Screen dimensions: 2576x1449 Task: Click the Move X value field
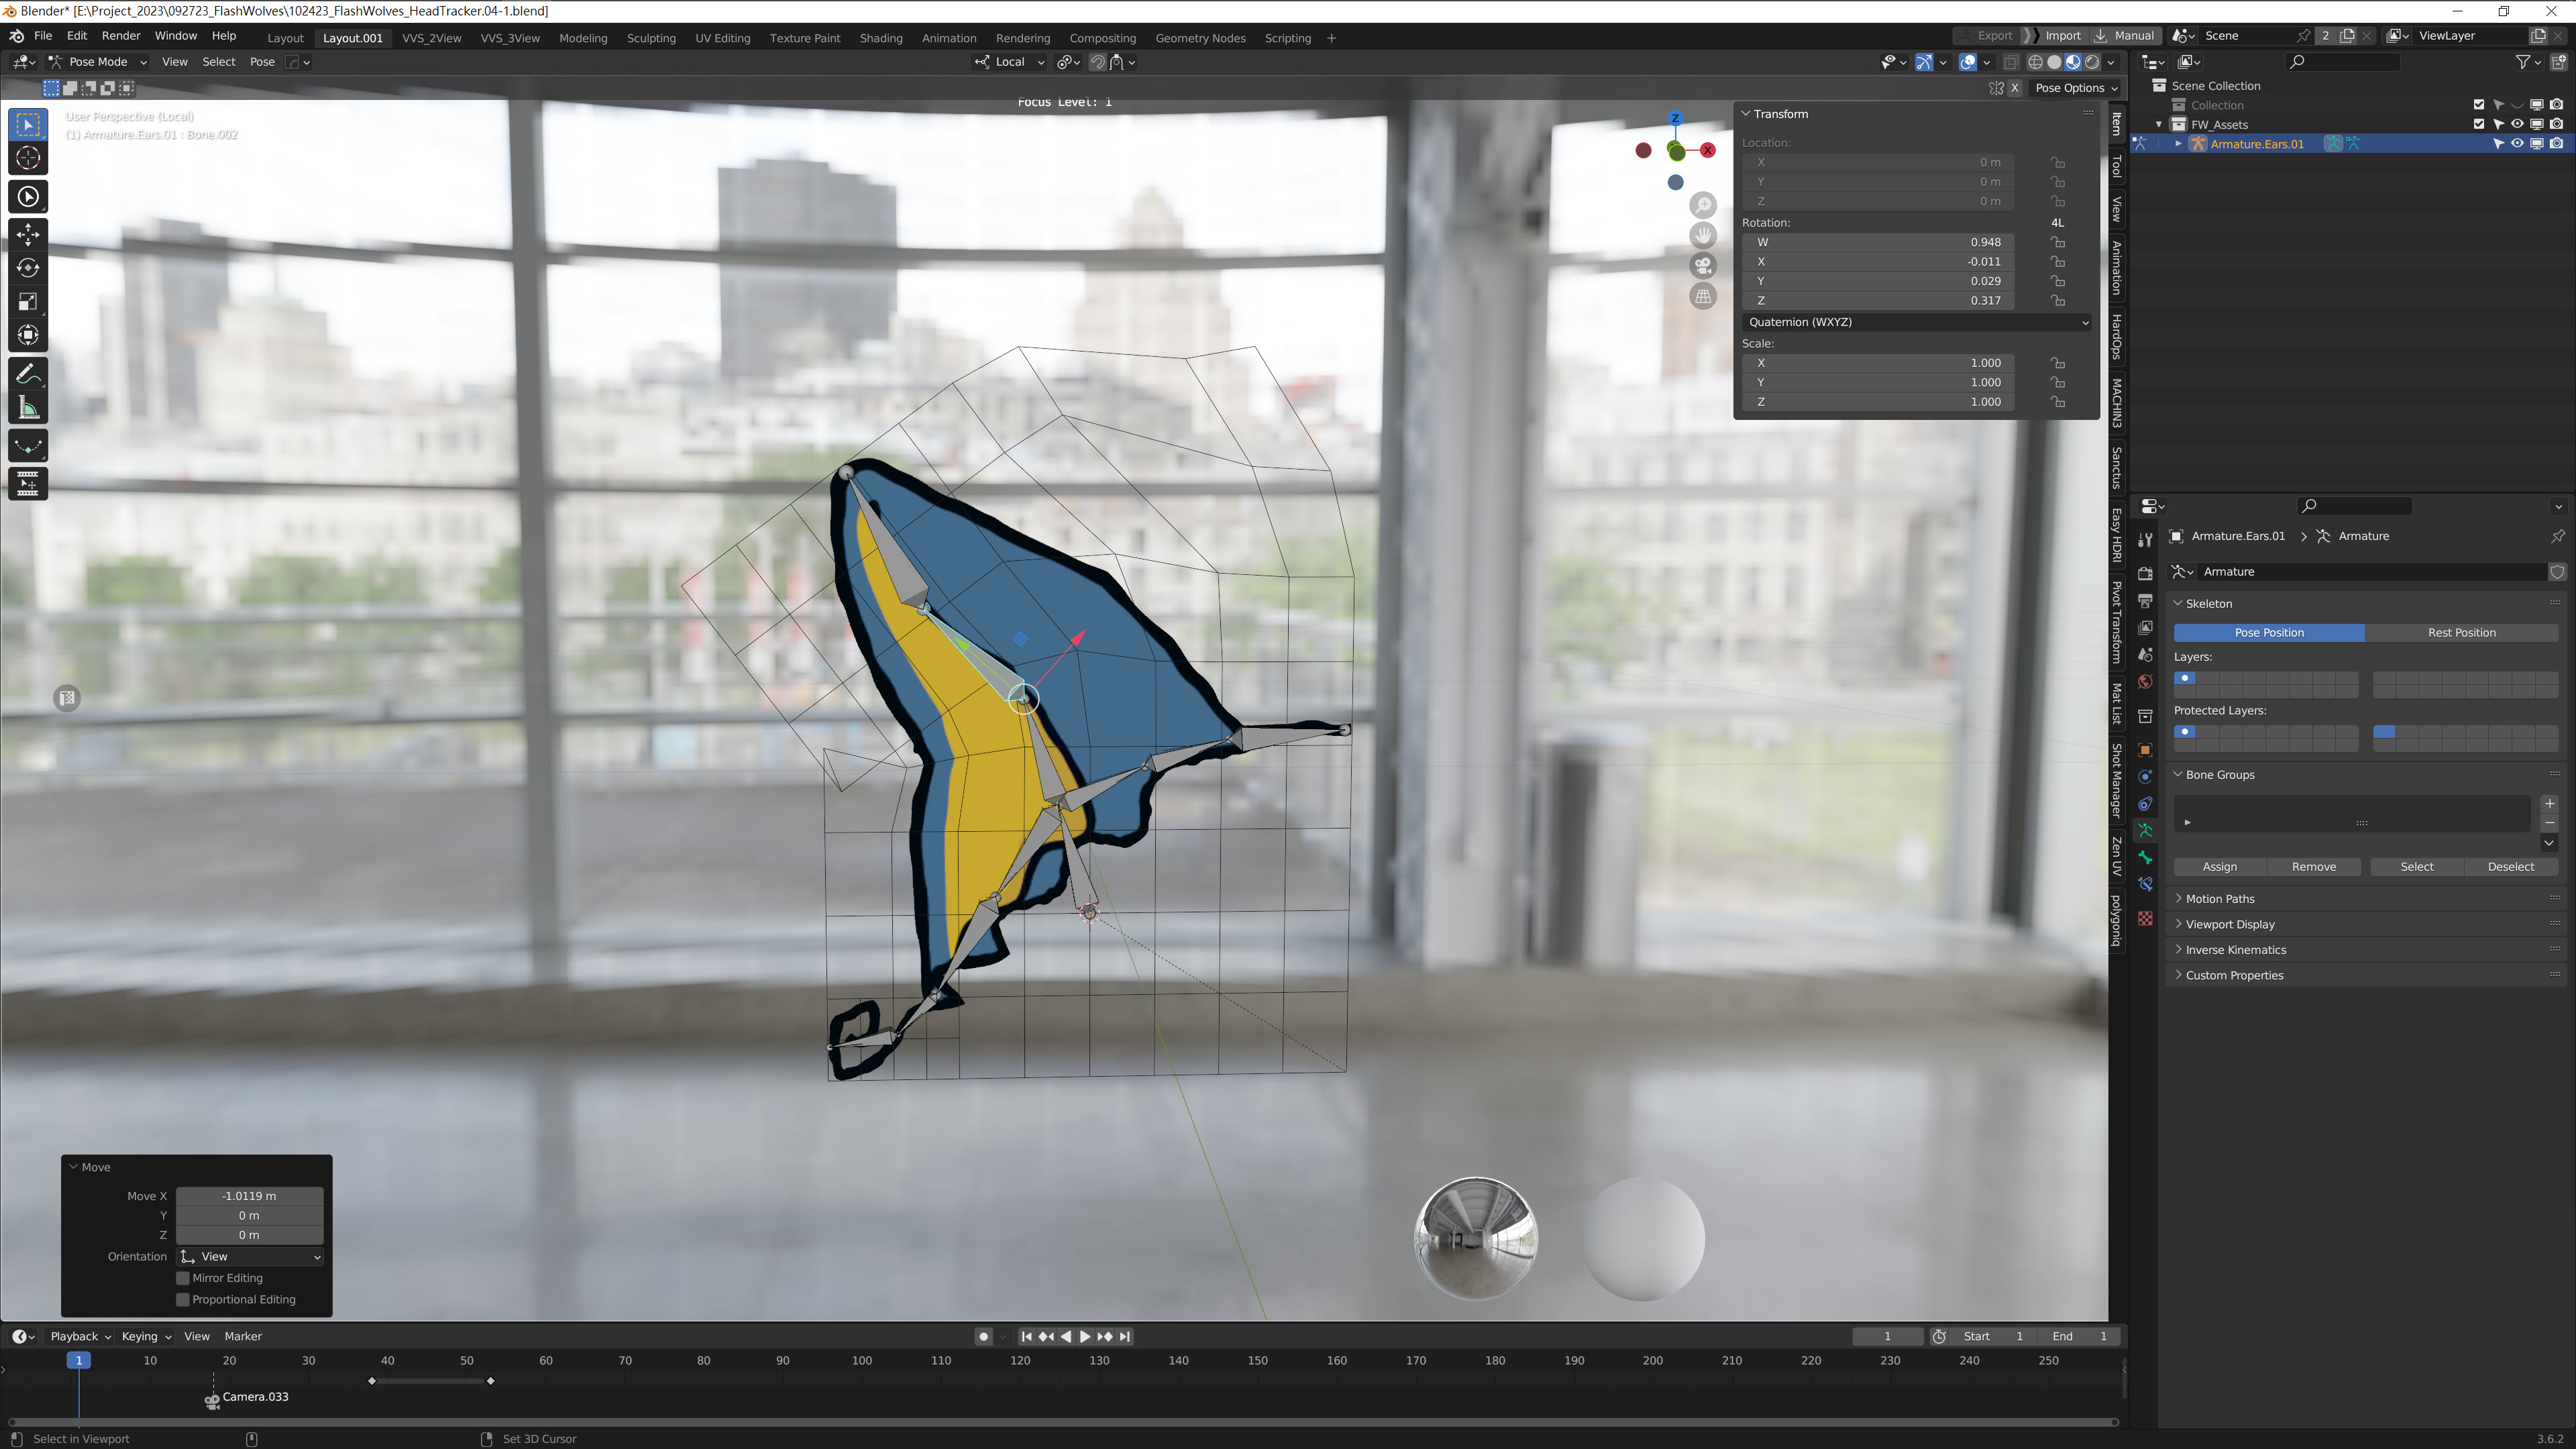[249, 1196]
